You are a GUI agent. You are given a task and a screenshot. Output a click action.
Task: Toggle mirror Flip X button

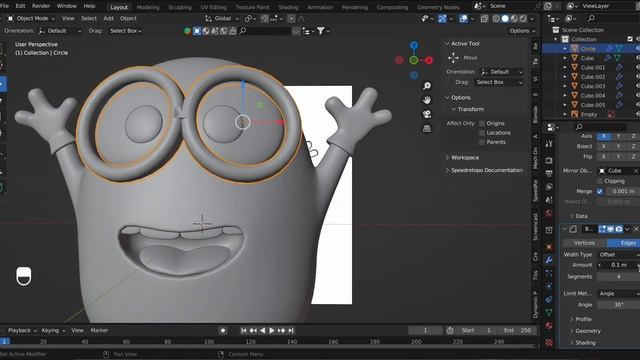click(x=604, y=156)
